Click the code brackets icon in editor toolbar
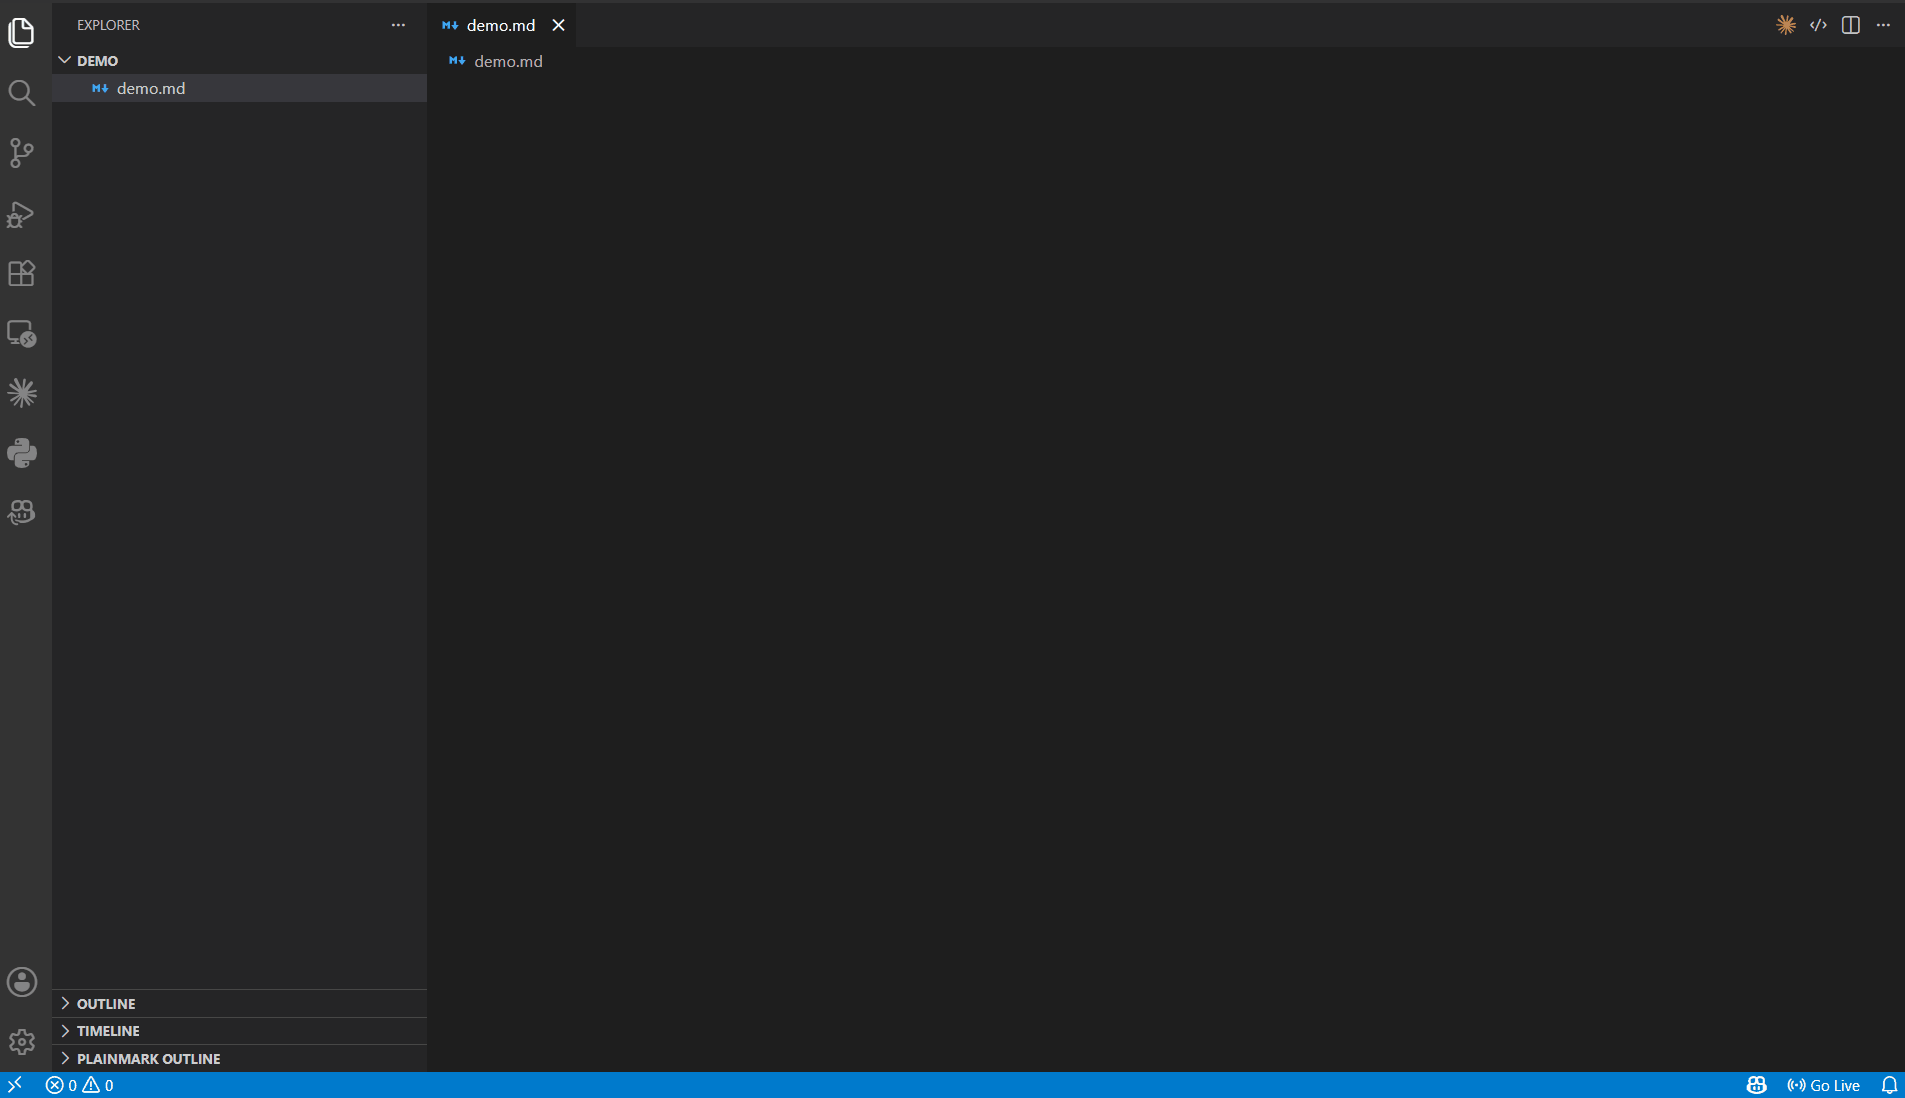1905x1098 pixels. 1819,25
